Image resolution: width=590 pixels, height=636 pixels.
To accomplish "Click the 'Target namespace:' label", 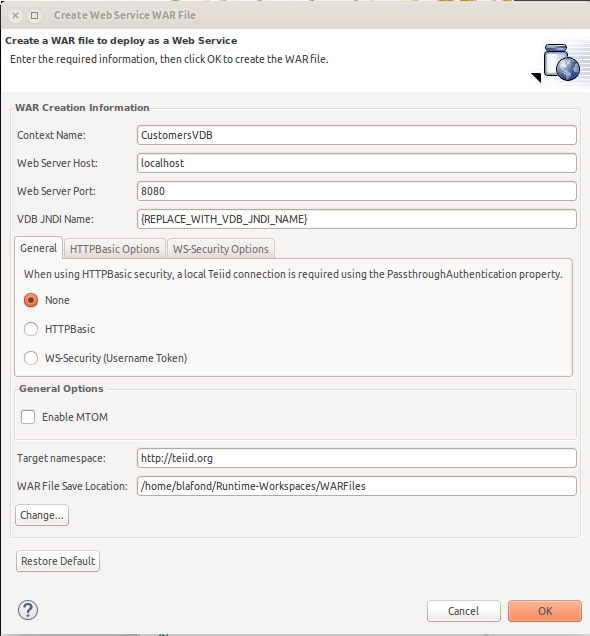I will 61,458.
